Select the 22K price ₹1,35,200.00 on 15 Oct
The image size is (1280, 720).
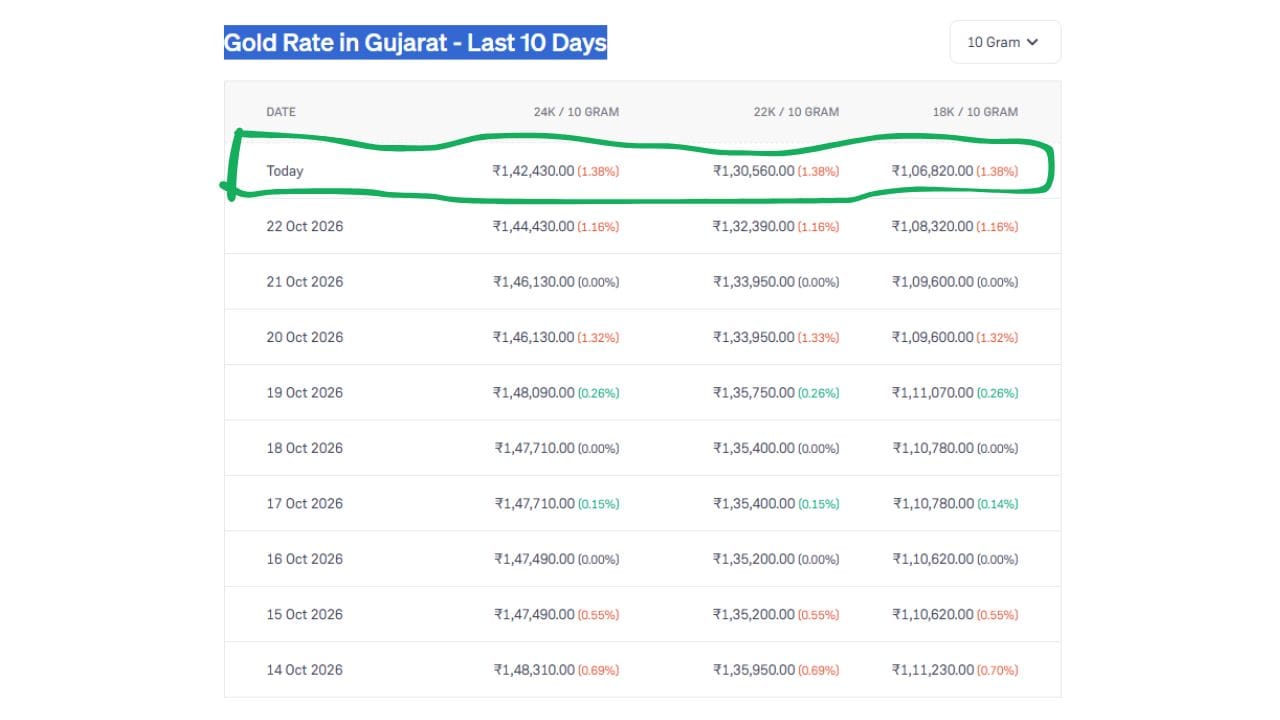[x=754, y=615]
